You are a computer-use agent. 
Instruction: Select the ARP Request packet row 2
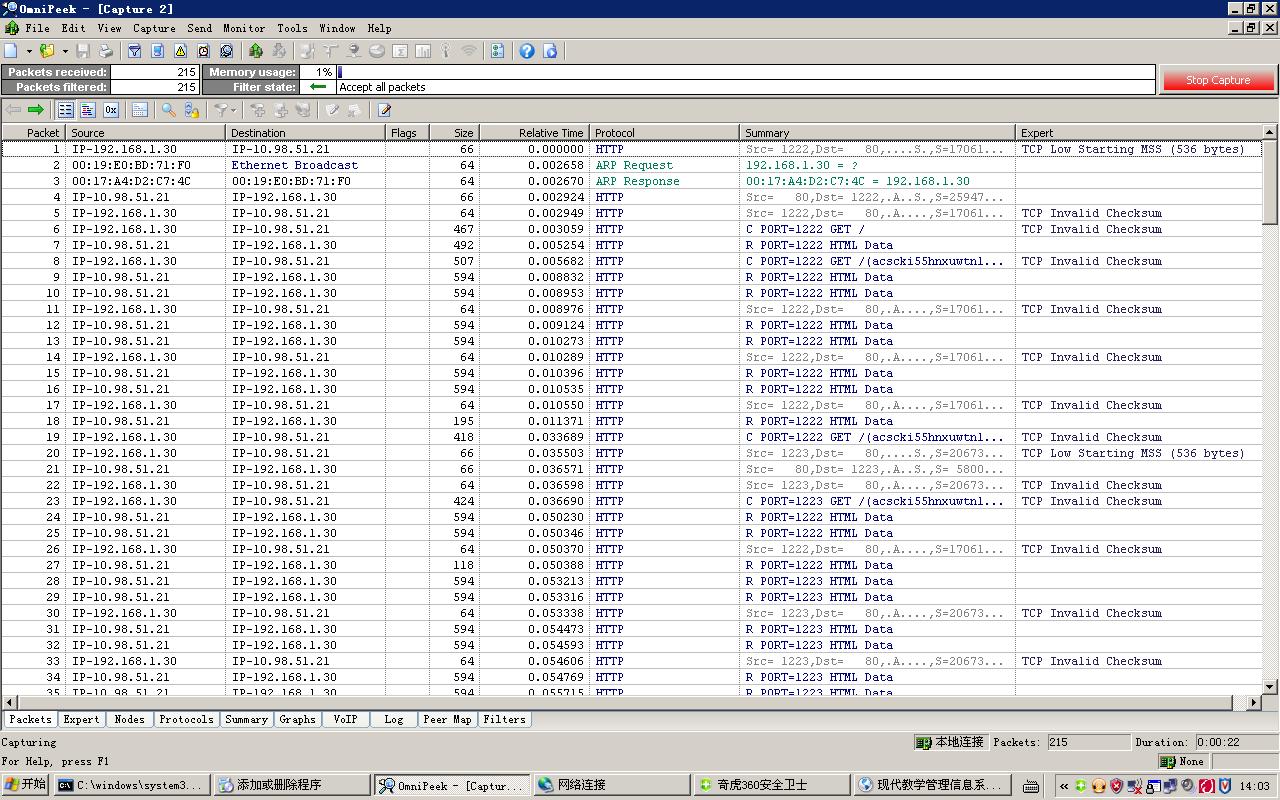pyautogui.click(x=631, y=165)
